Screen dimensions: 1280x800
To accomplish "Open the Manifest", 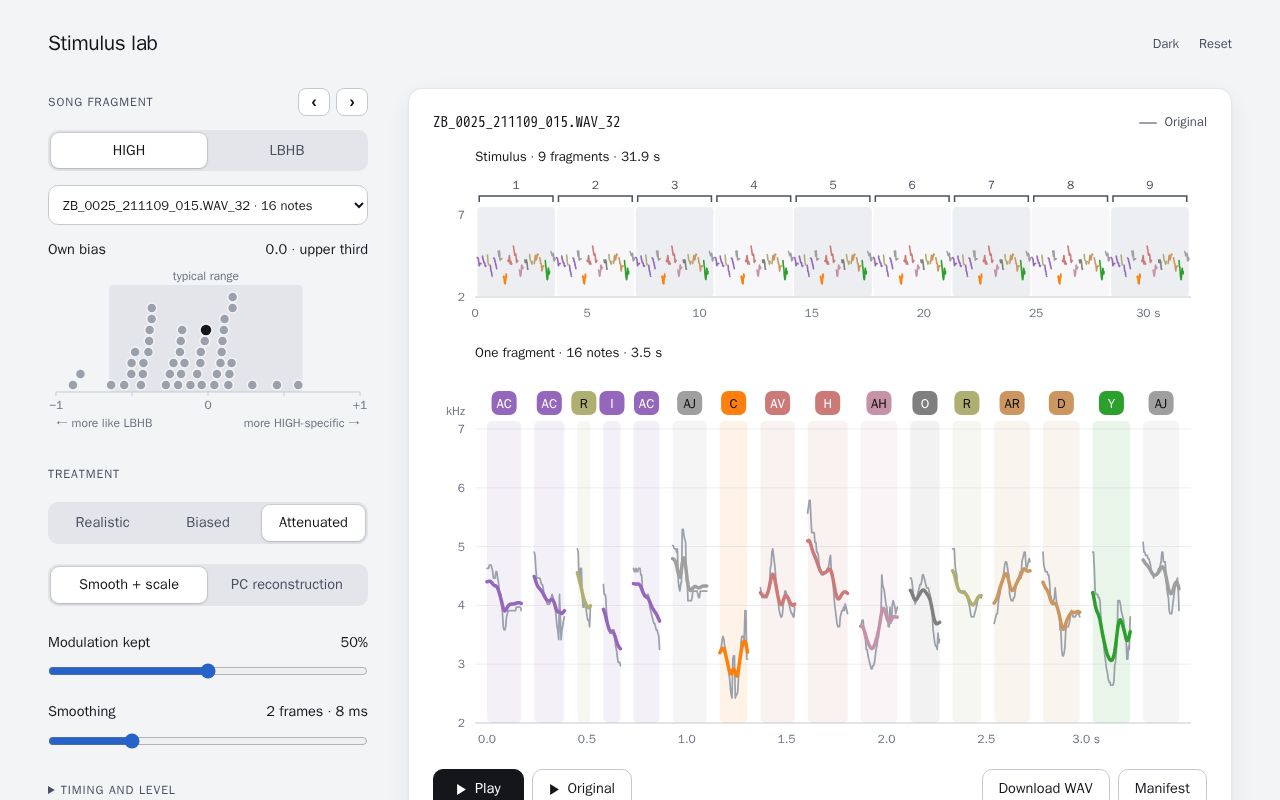I will [1162, 788].
